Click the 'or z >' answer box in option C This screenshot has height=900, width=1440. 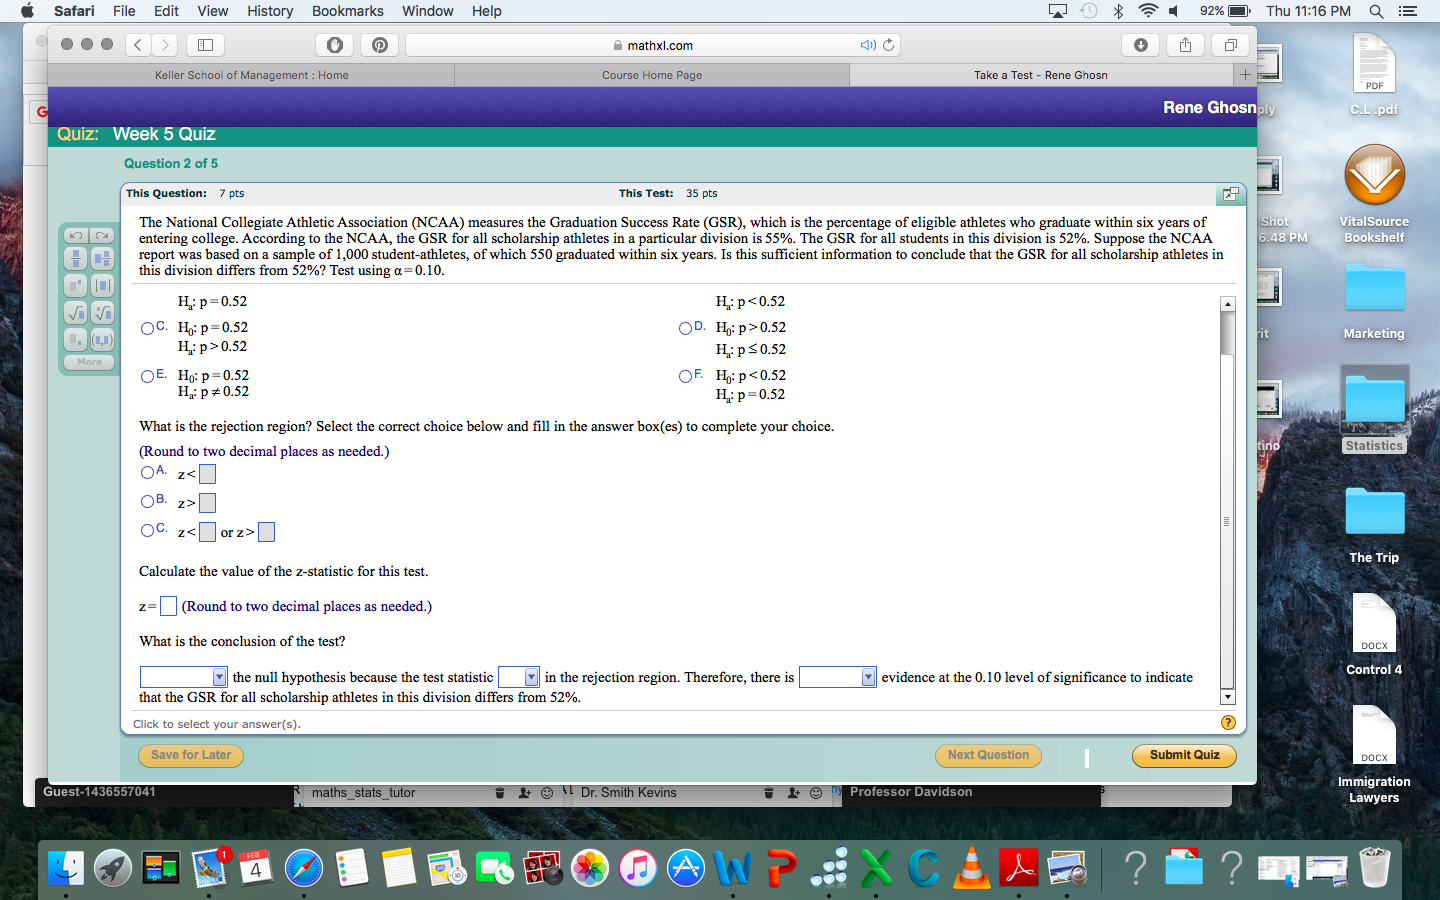click(x=266, y=532)
